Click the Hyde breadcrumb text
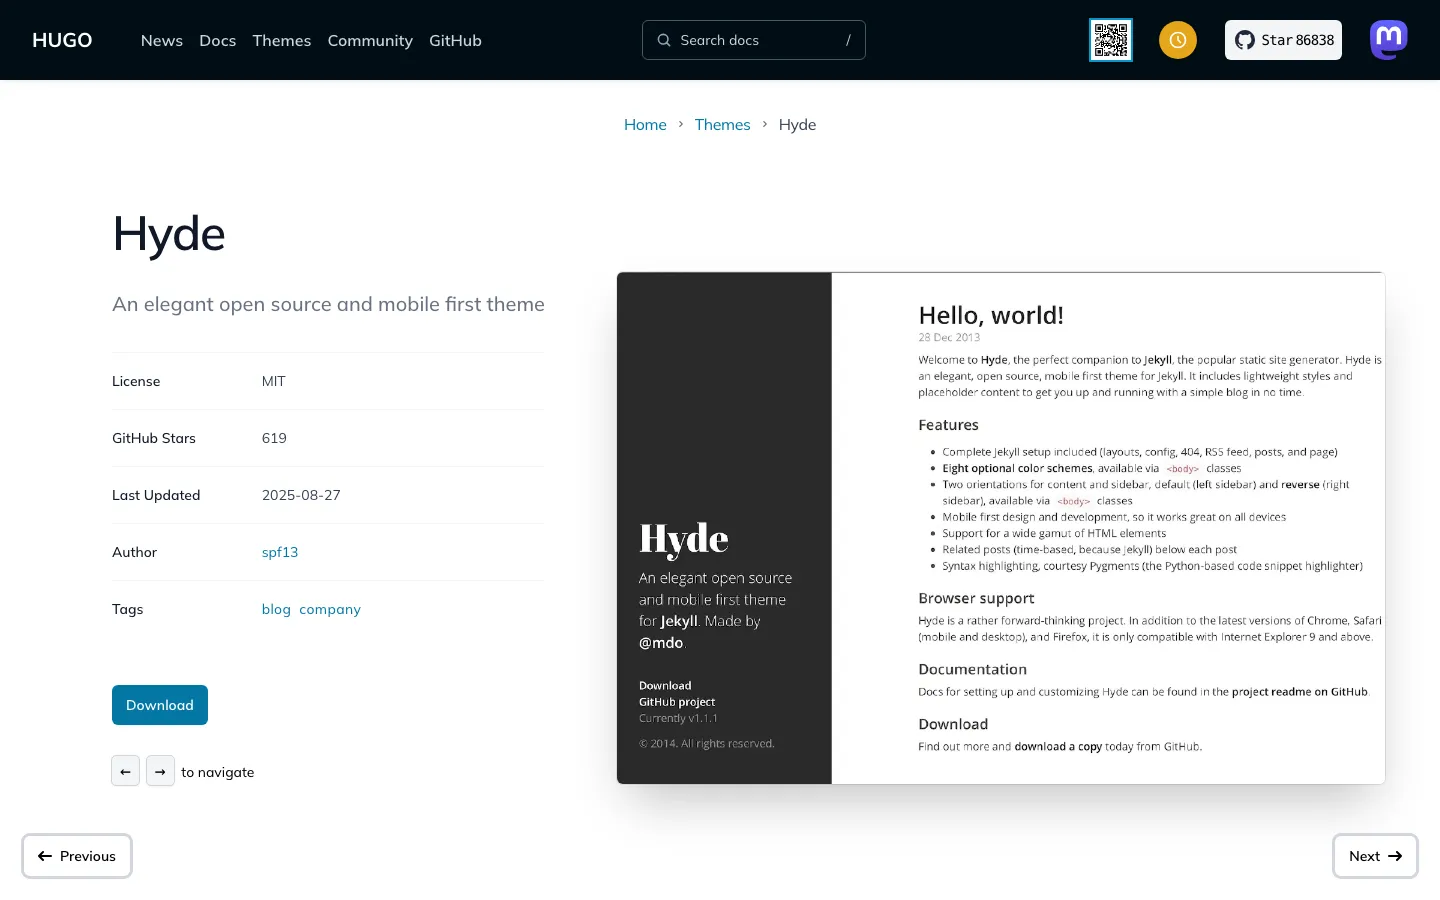This screenshot has width=1440, height=900. [797, 125]
